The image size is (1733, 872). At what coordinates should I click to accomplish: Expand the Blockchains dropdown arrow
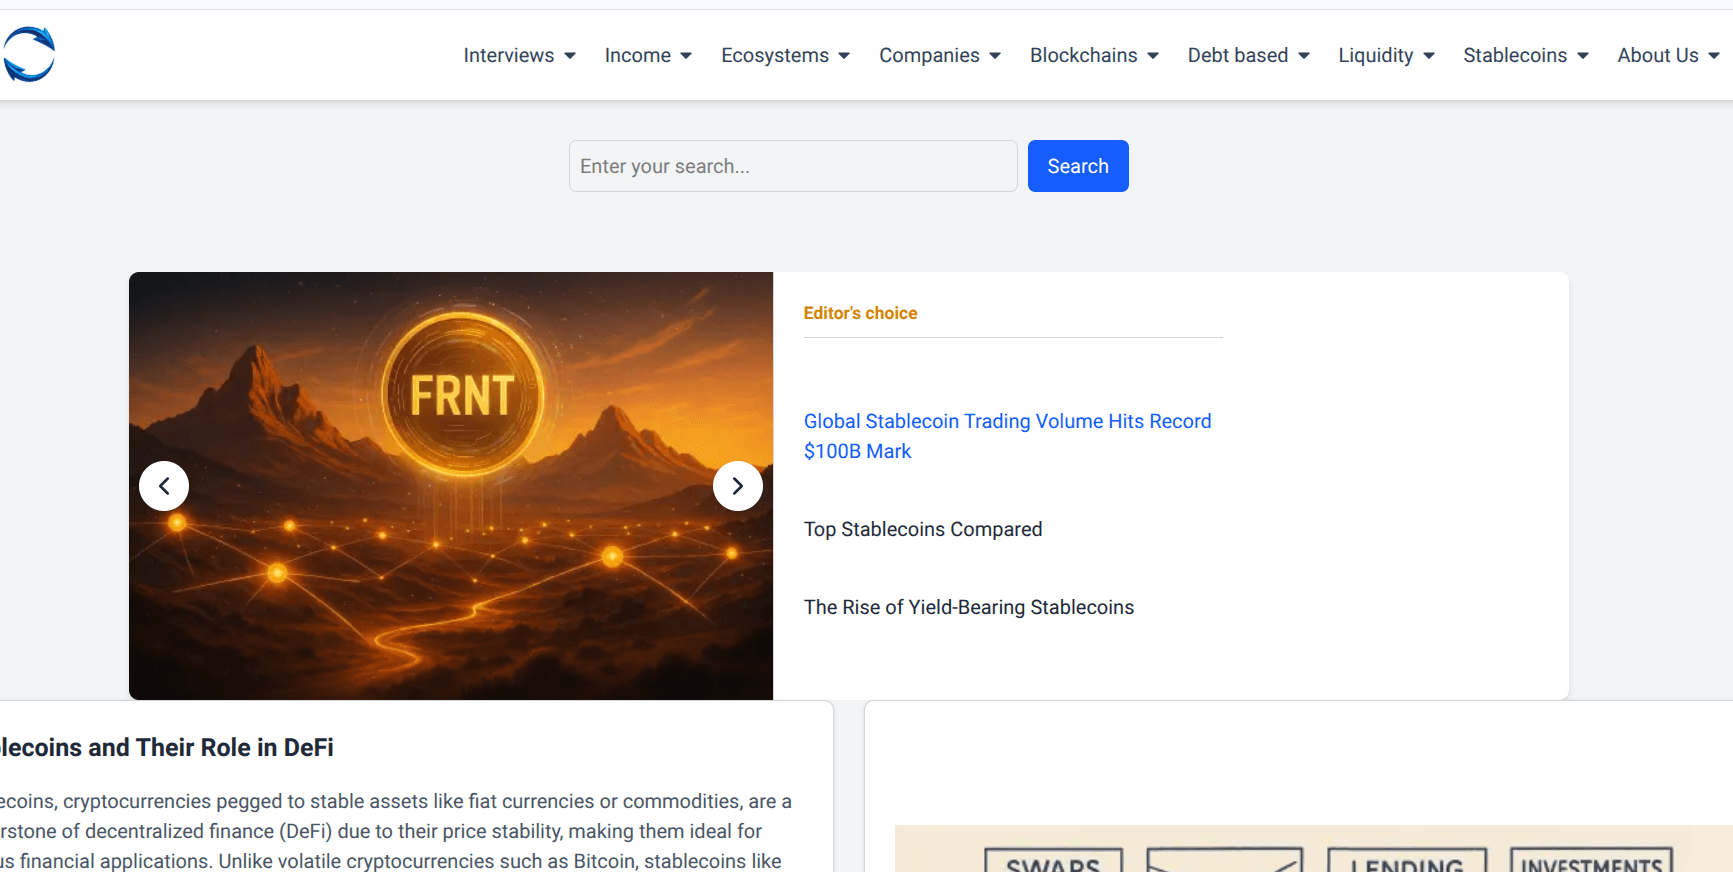1153,56
